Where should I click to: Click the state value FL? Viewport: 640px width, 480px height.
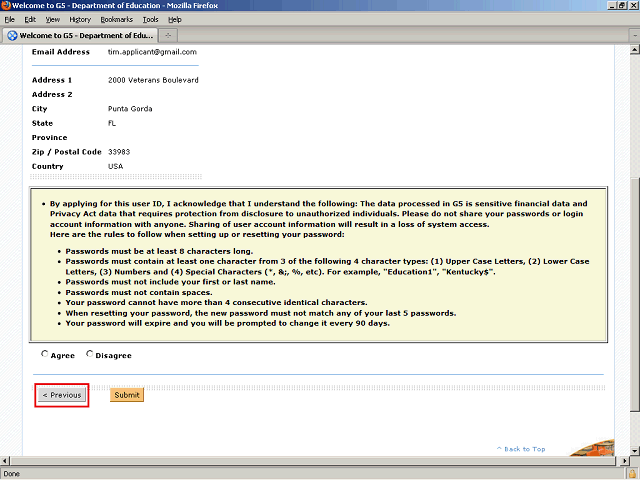(x=112, y=123)
